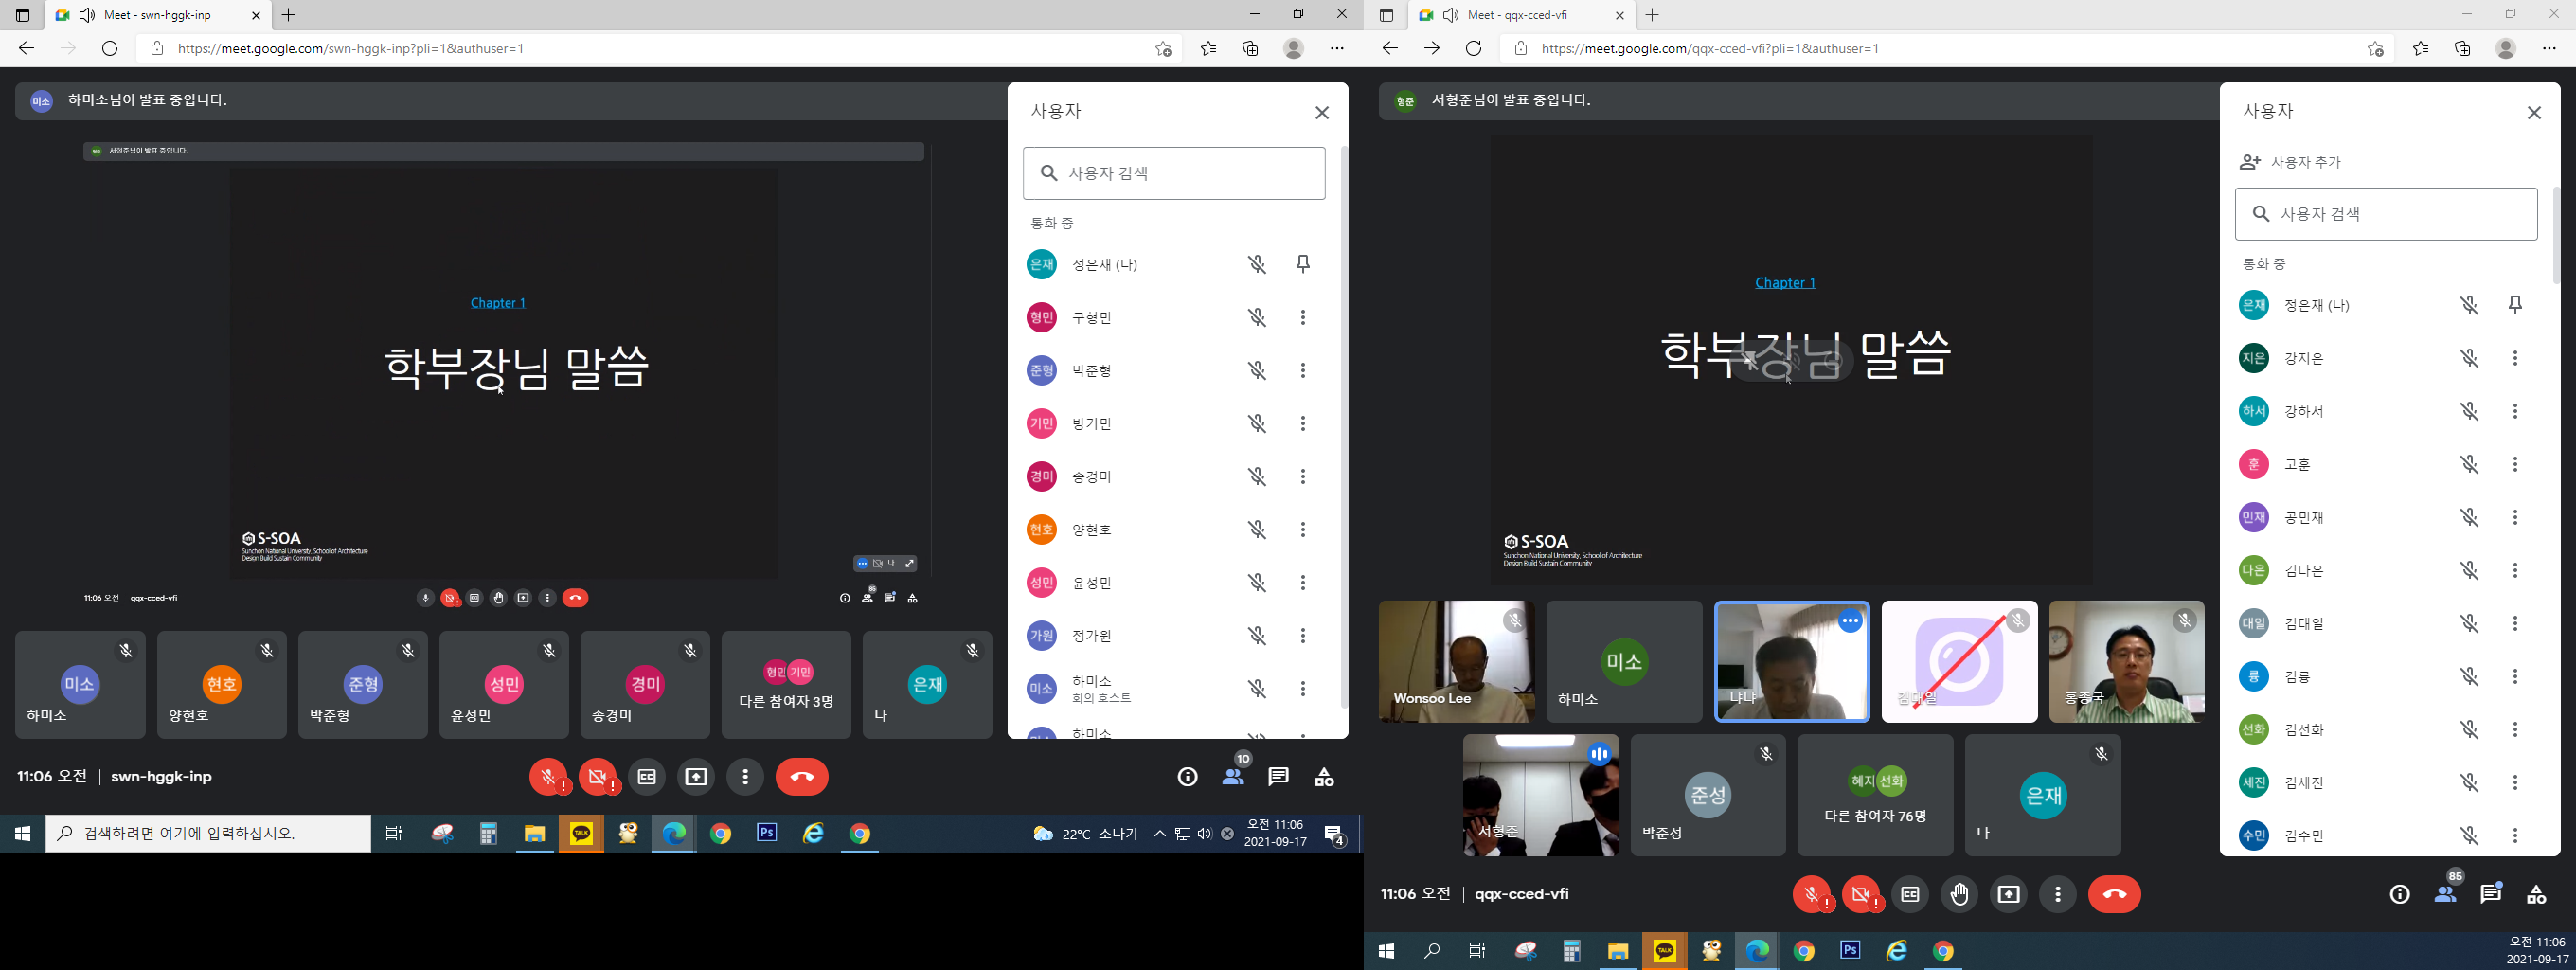2576x970 pixels.
Task: Toggle camera in the qqx-cced-vfi meeting
Action: click(1860, 894)
